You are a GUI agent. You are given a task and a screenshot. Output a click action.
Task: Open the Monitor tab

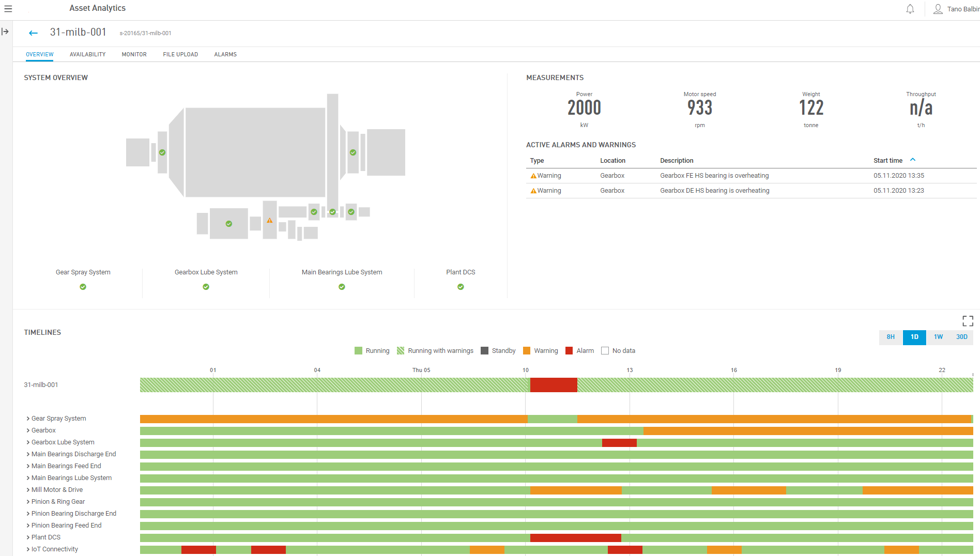(x=134, y=54)
